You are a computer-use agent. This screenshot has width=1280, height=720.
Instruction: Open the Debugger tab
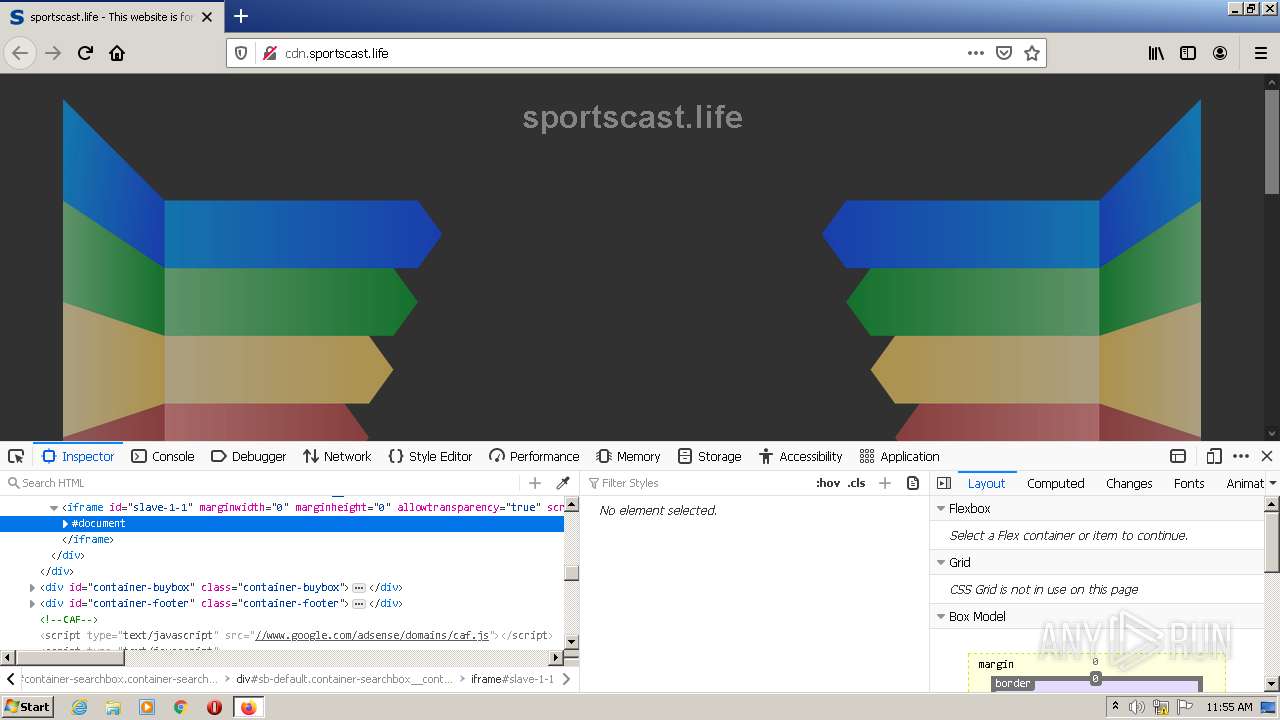[x=249, y=456]
